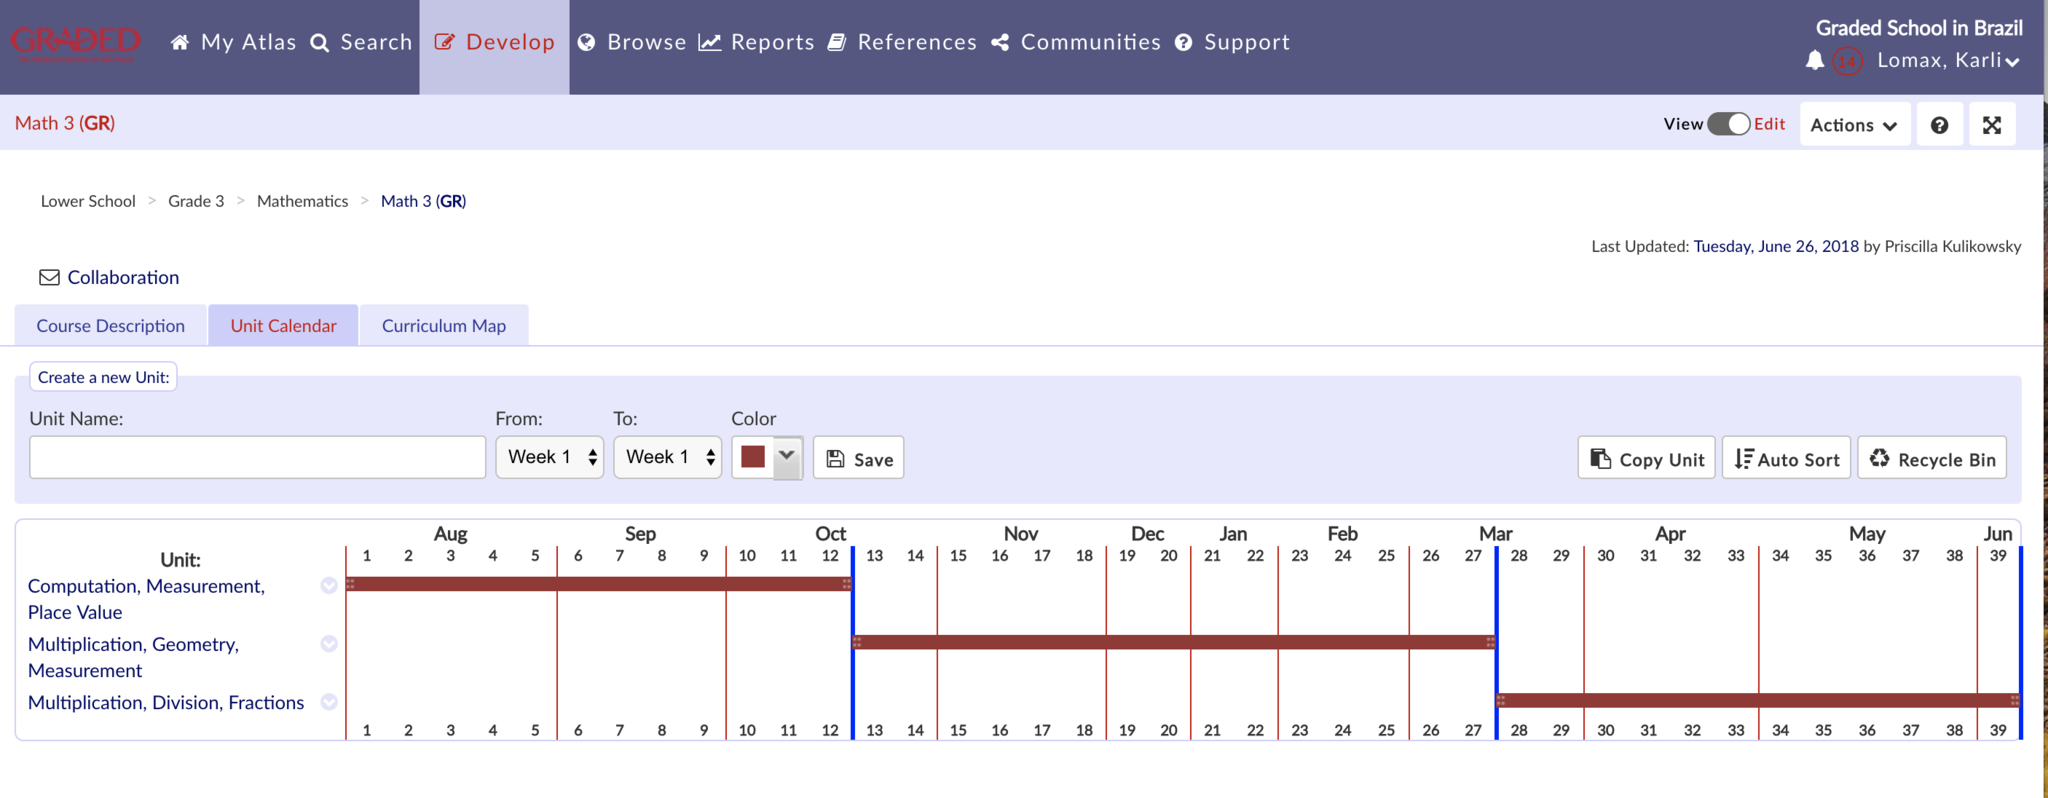Image resolution: width=2048 pixels, height=798 pixels.
Task: Toggle the View/Edit switch
Action: (1728, 124)
